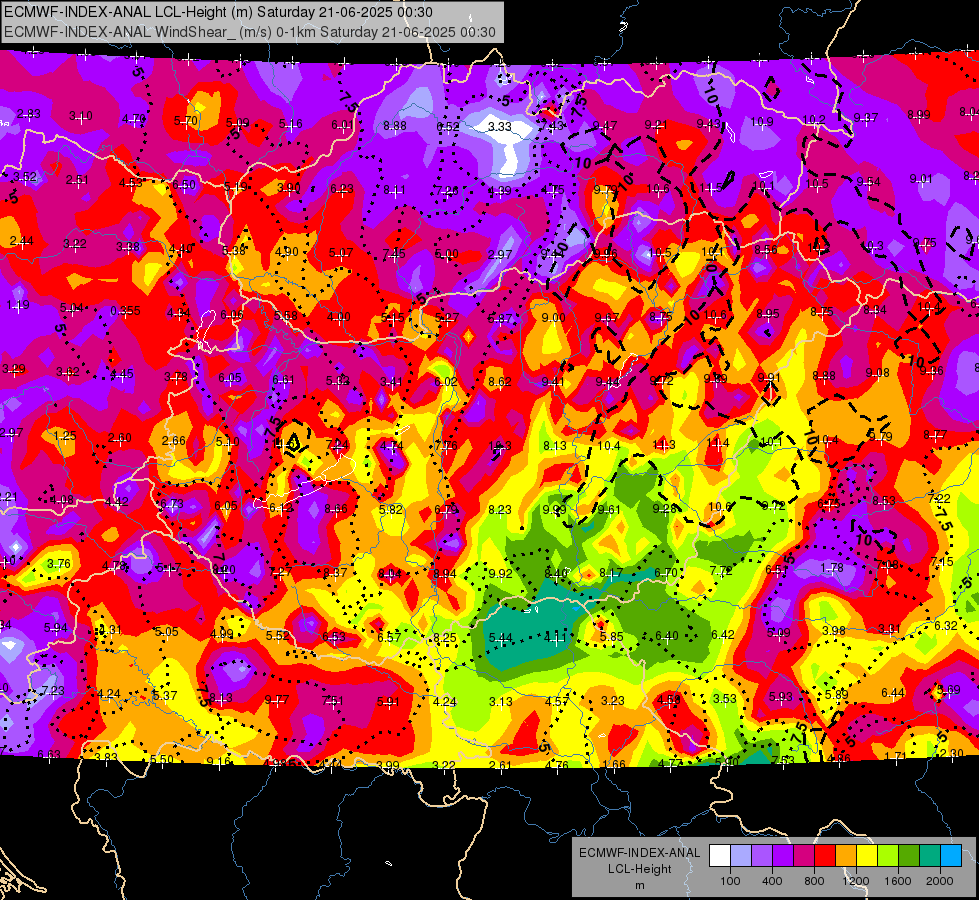979x900 pixels.
Task: Click the shear value "0.355"
Action: pyautogui.click(x=125, y=310)
